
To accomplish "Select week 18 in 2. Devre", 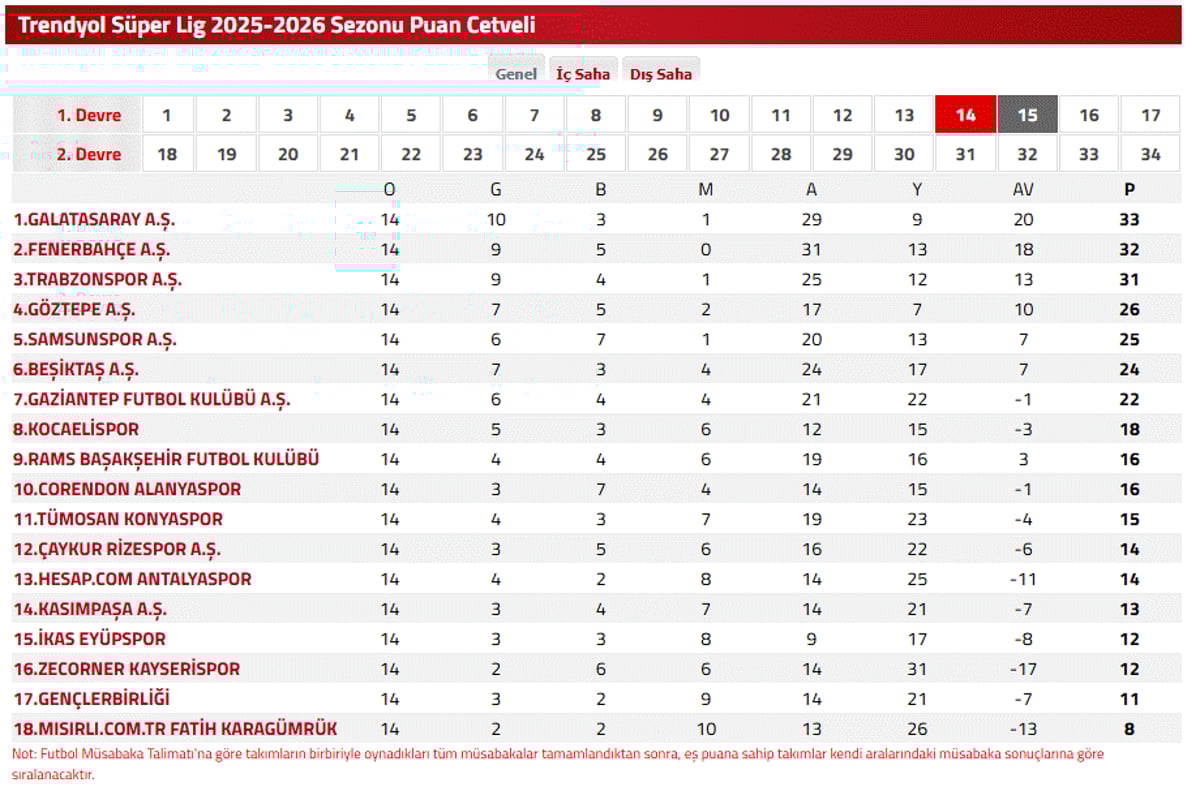I will click(x=166, y=154).
